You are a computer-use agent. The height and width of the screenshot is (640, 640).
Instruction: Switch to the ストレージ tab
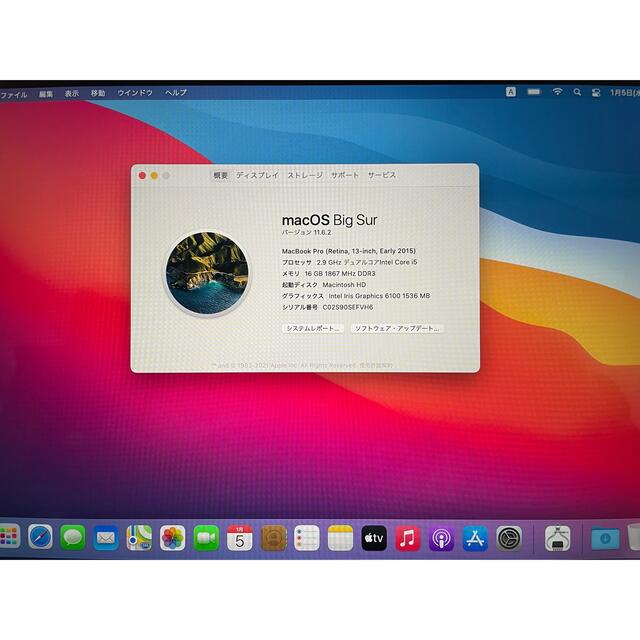[305, 176]
